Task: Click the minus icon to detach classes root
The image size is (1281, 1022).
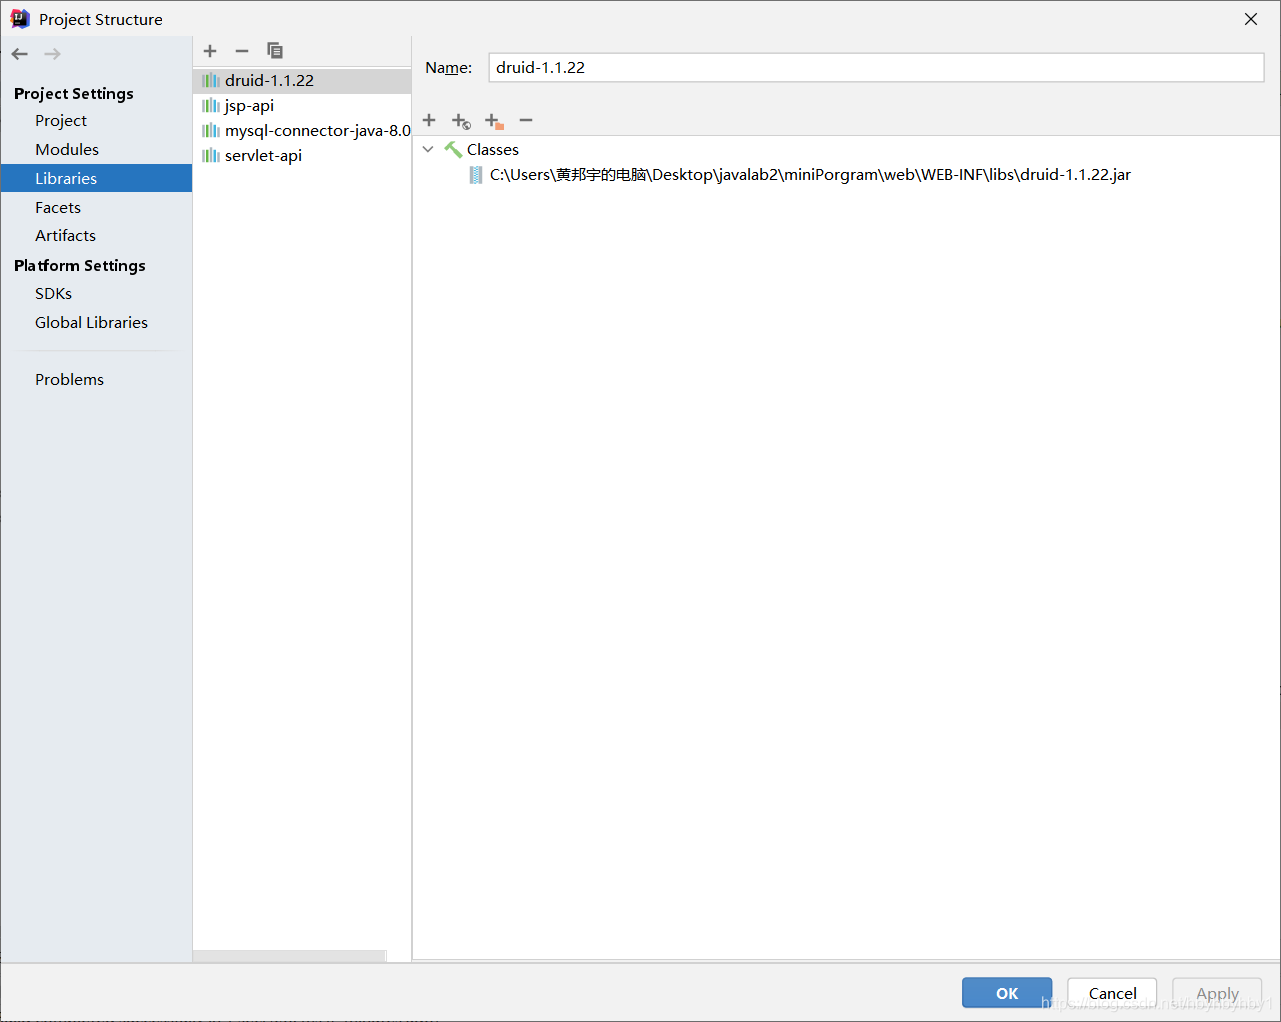Action: click(x=526, y=120)
